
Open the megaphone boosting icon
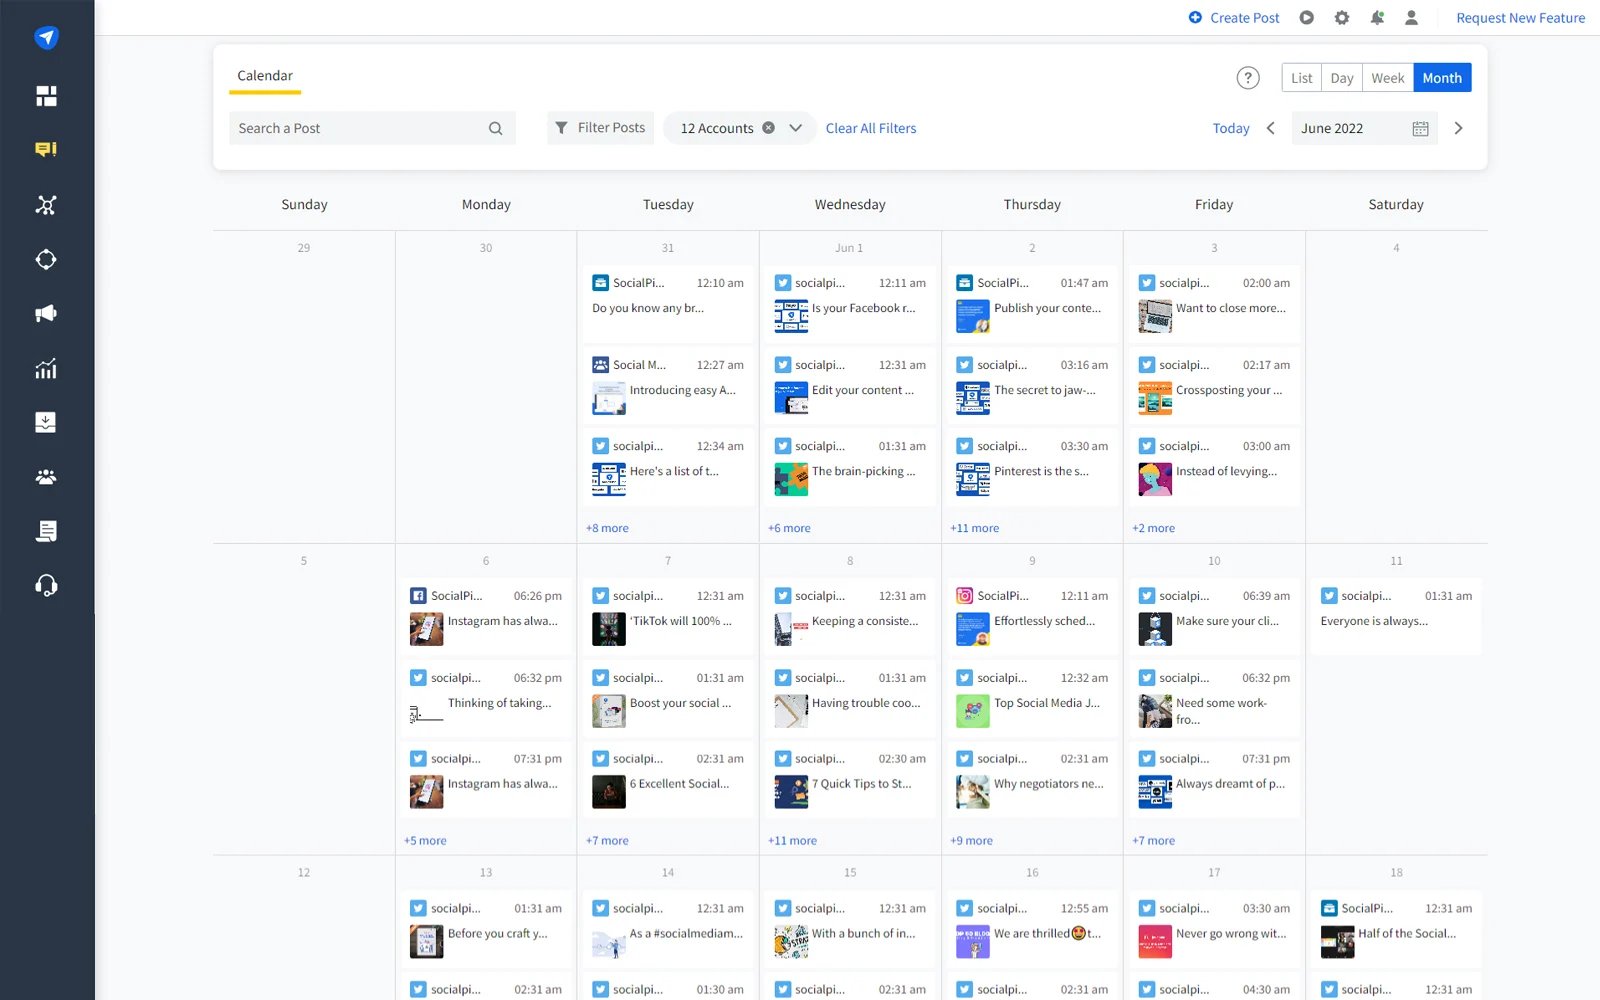46,313
